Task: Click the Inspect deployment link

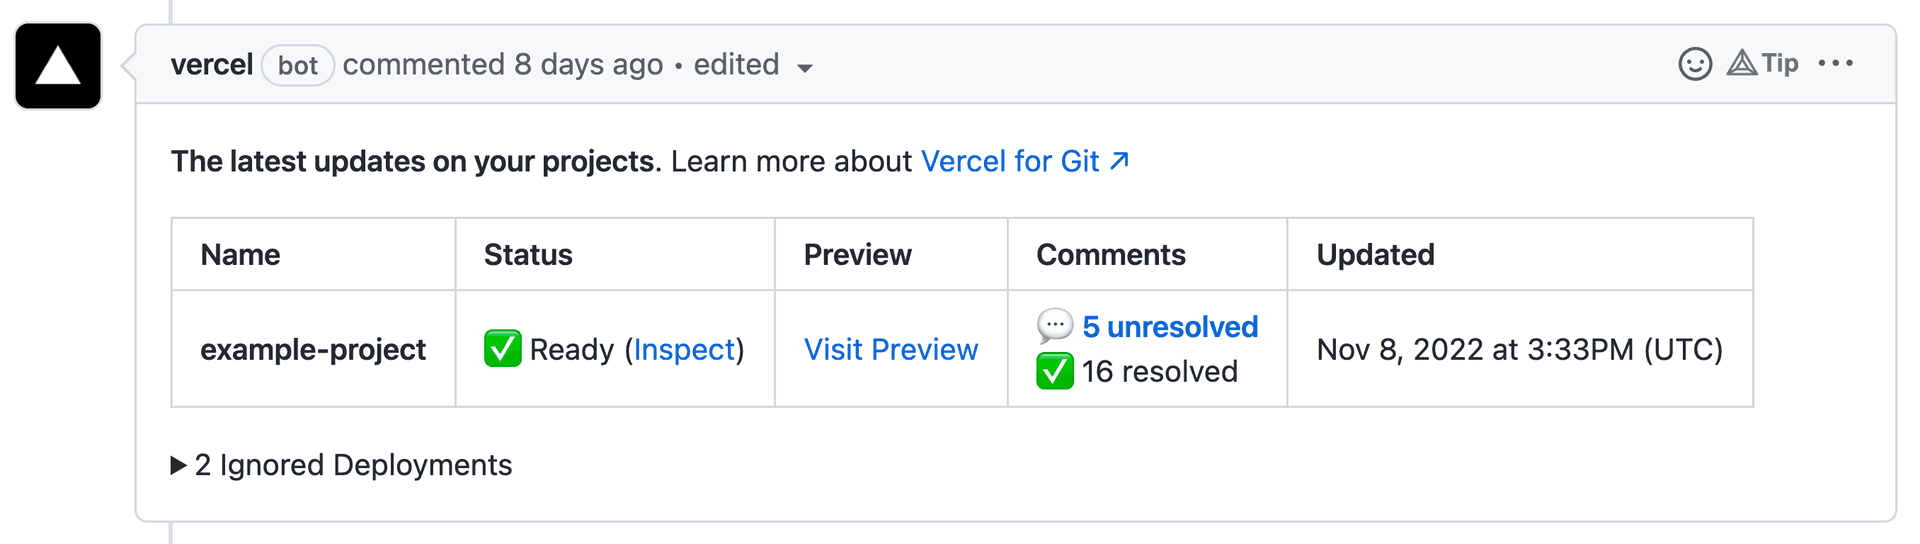Action: click(x=684, y=349)
